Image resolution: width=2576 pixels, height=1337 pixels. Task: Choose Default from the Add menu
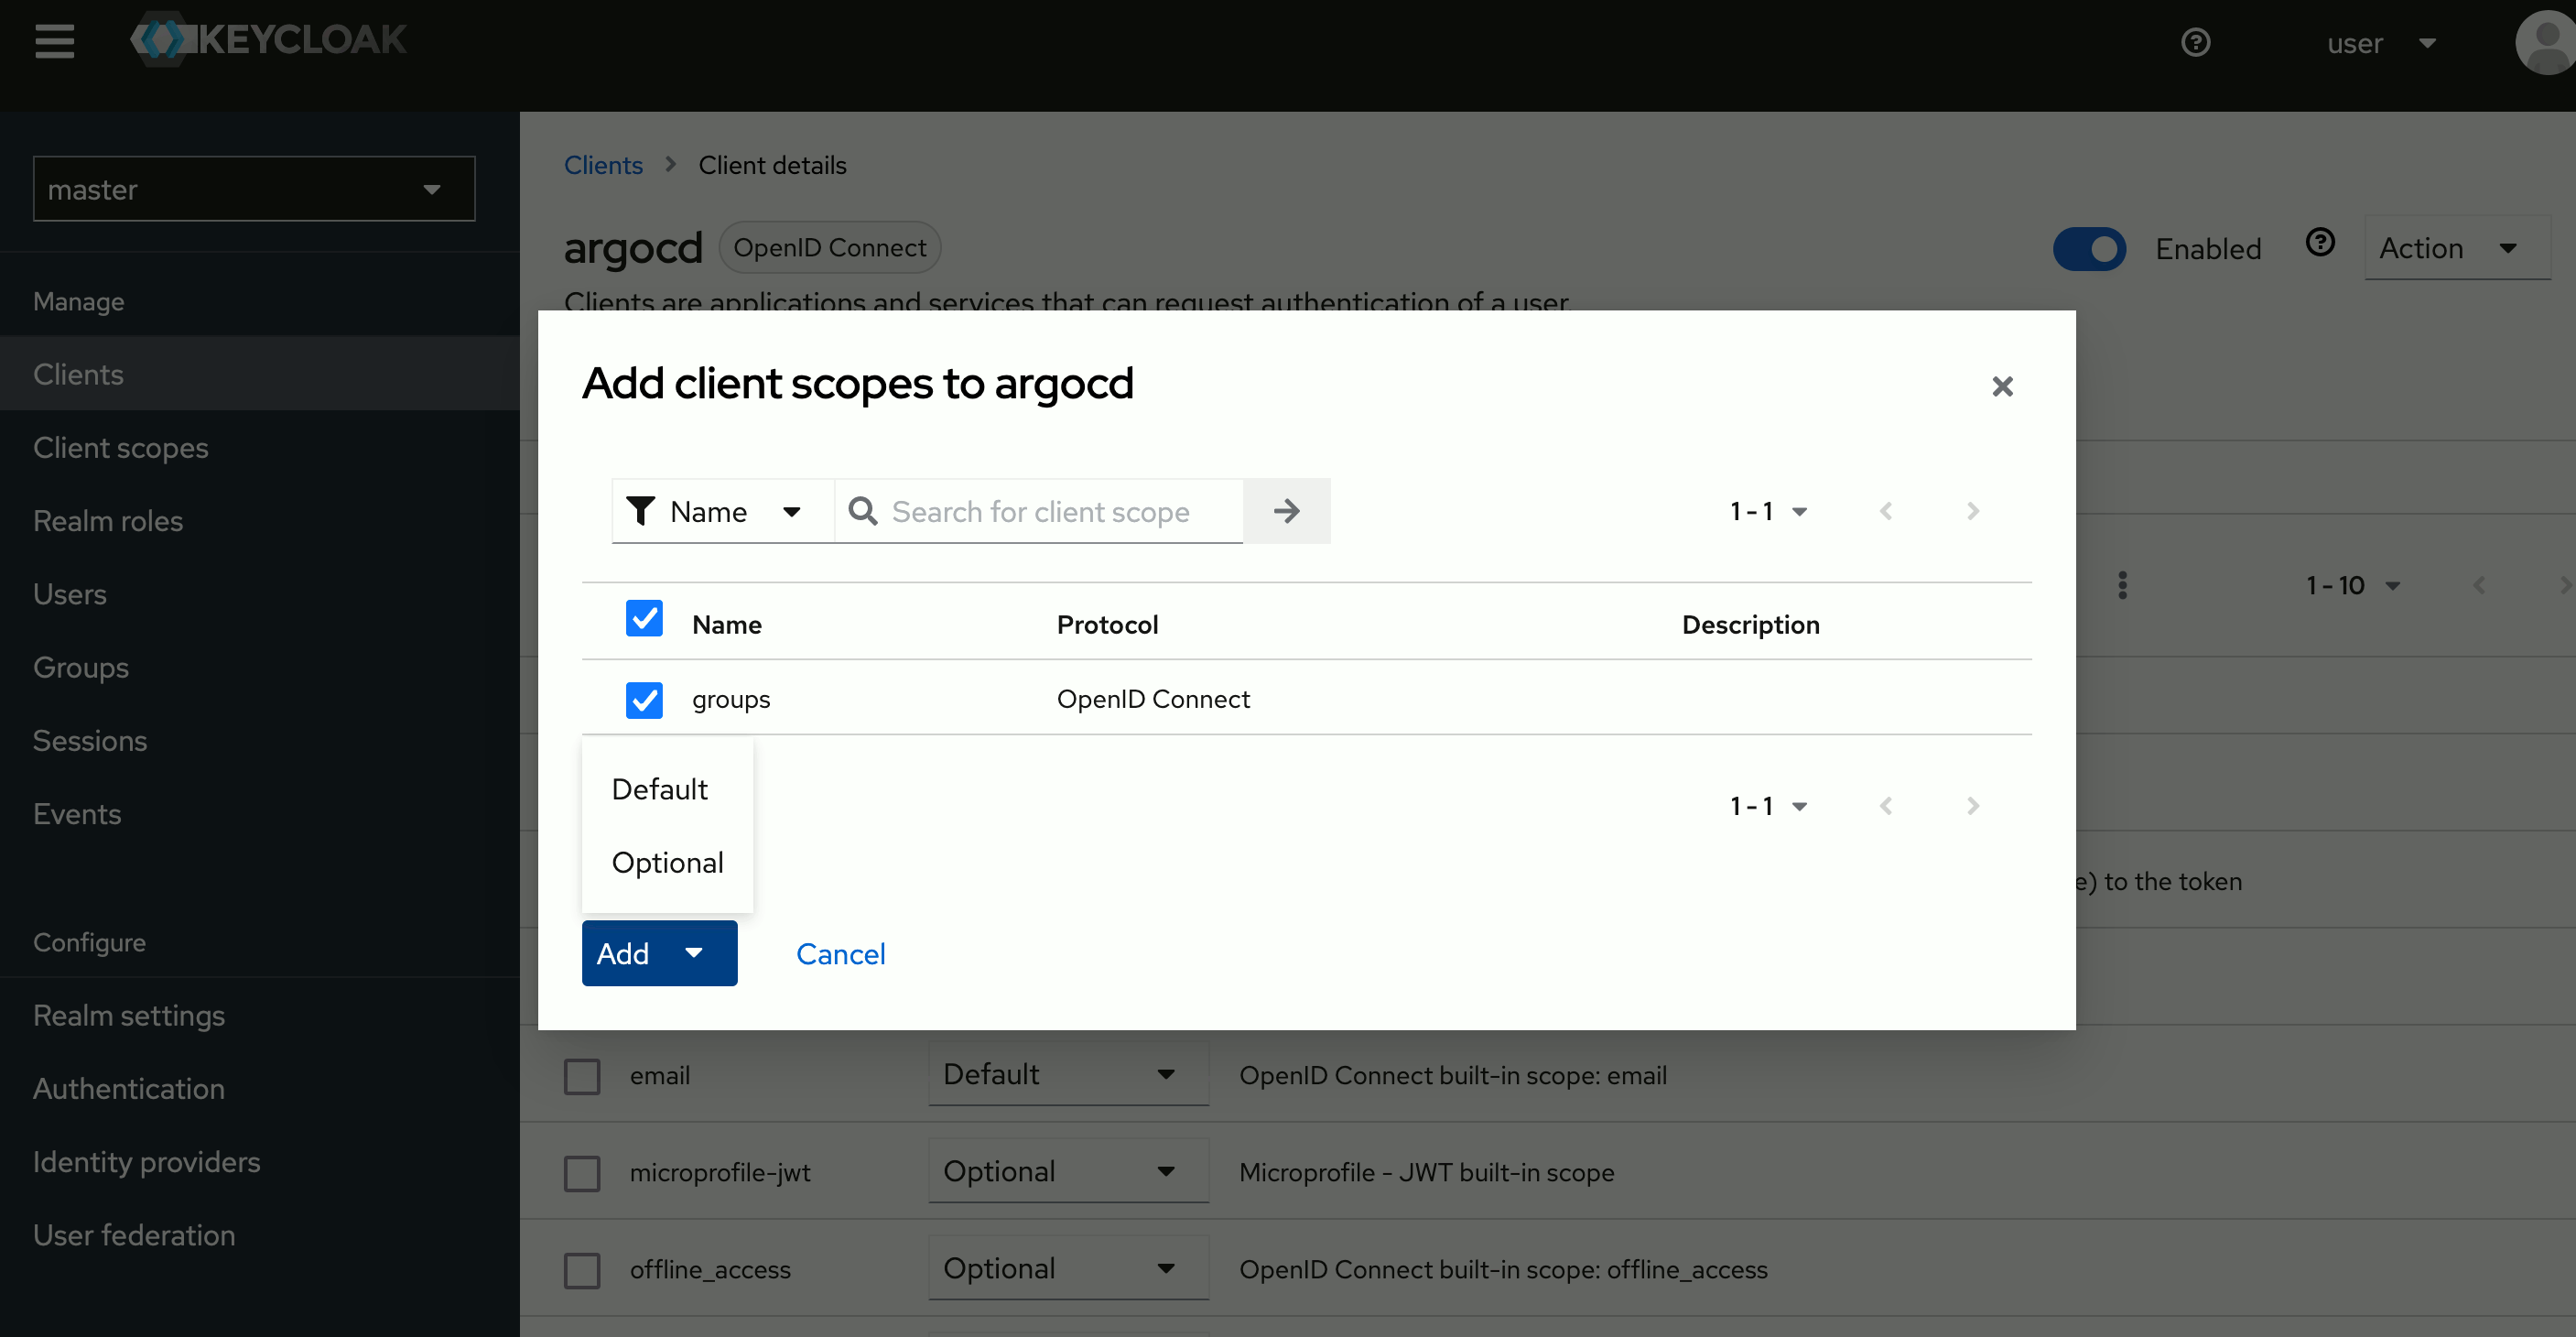click(659, 789)
